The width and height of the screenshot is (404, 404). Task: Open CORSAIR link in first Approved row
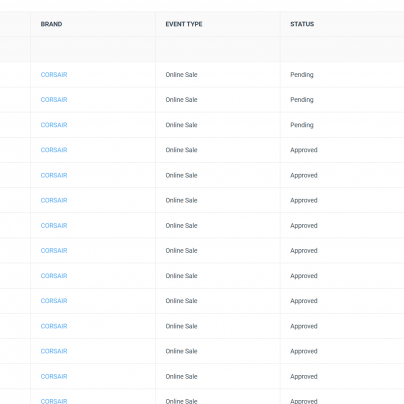click(54, 150)
